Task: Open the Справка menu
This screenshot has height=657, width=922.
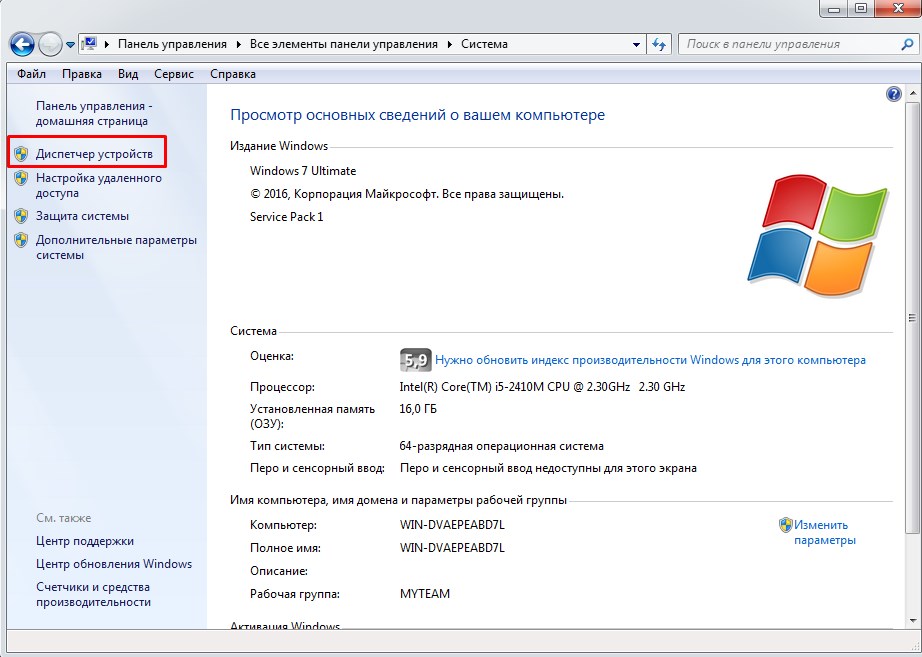Action: coord(233,74)
